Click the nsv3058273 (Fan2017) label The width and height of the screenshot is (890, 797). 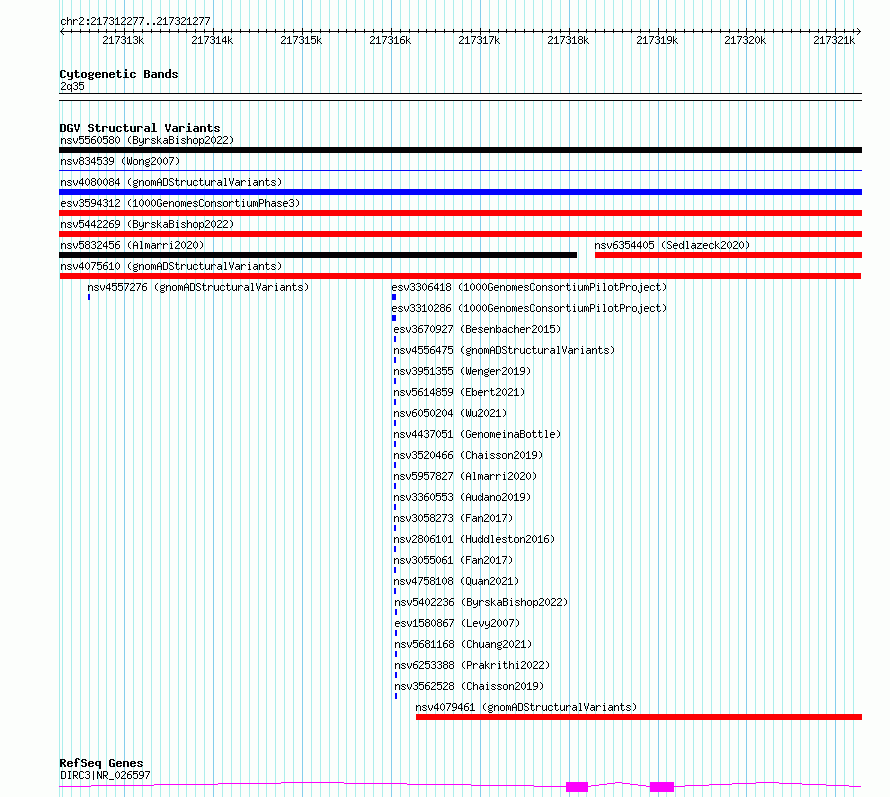tap(453, 518)
